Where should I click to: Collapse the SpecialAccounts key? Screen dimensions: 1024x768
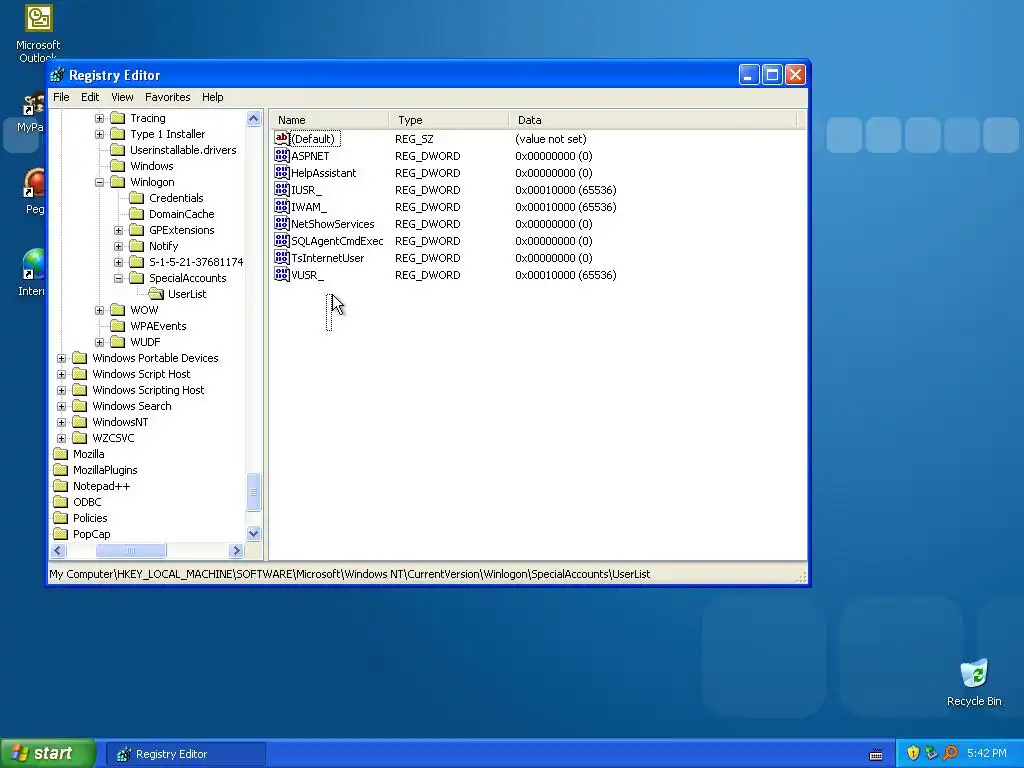(118, 278)
